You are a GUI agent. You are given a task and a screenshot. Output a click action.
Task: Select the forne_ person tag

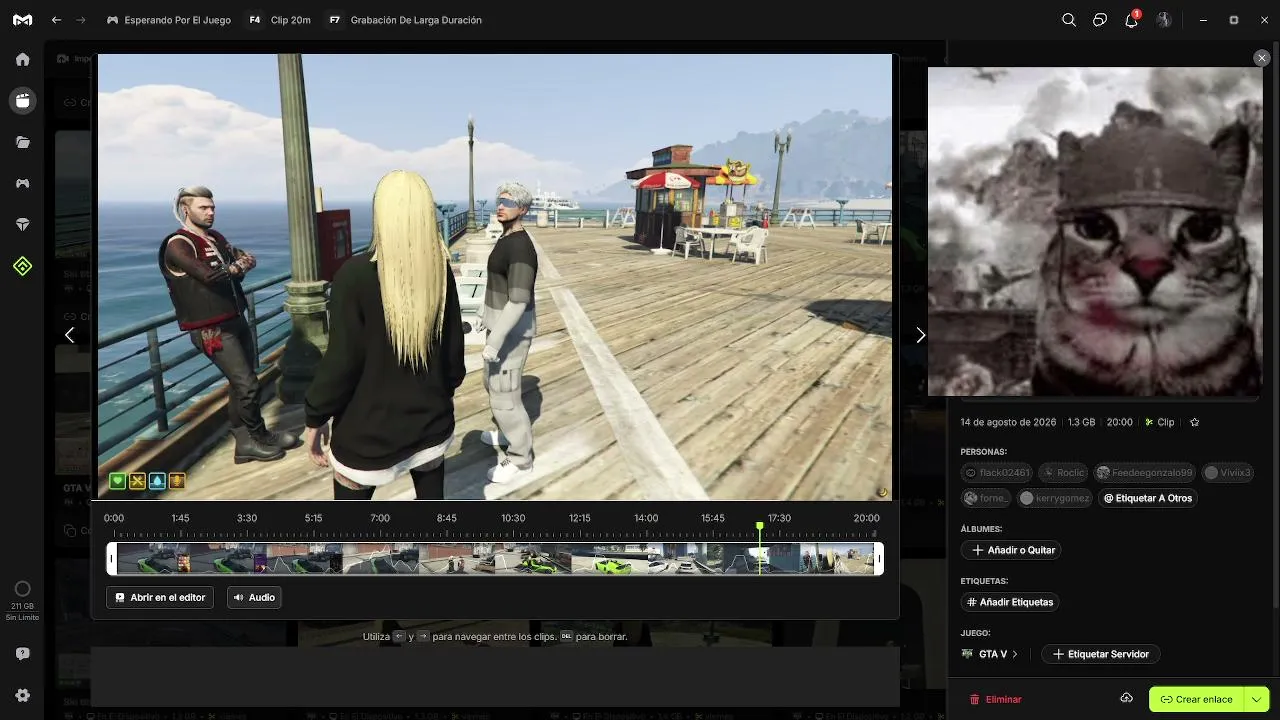(986, 498)
